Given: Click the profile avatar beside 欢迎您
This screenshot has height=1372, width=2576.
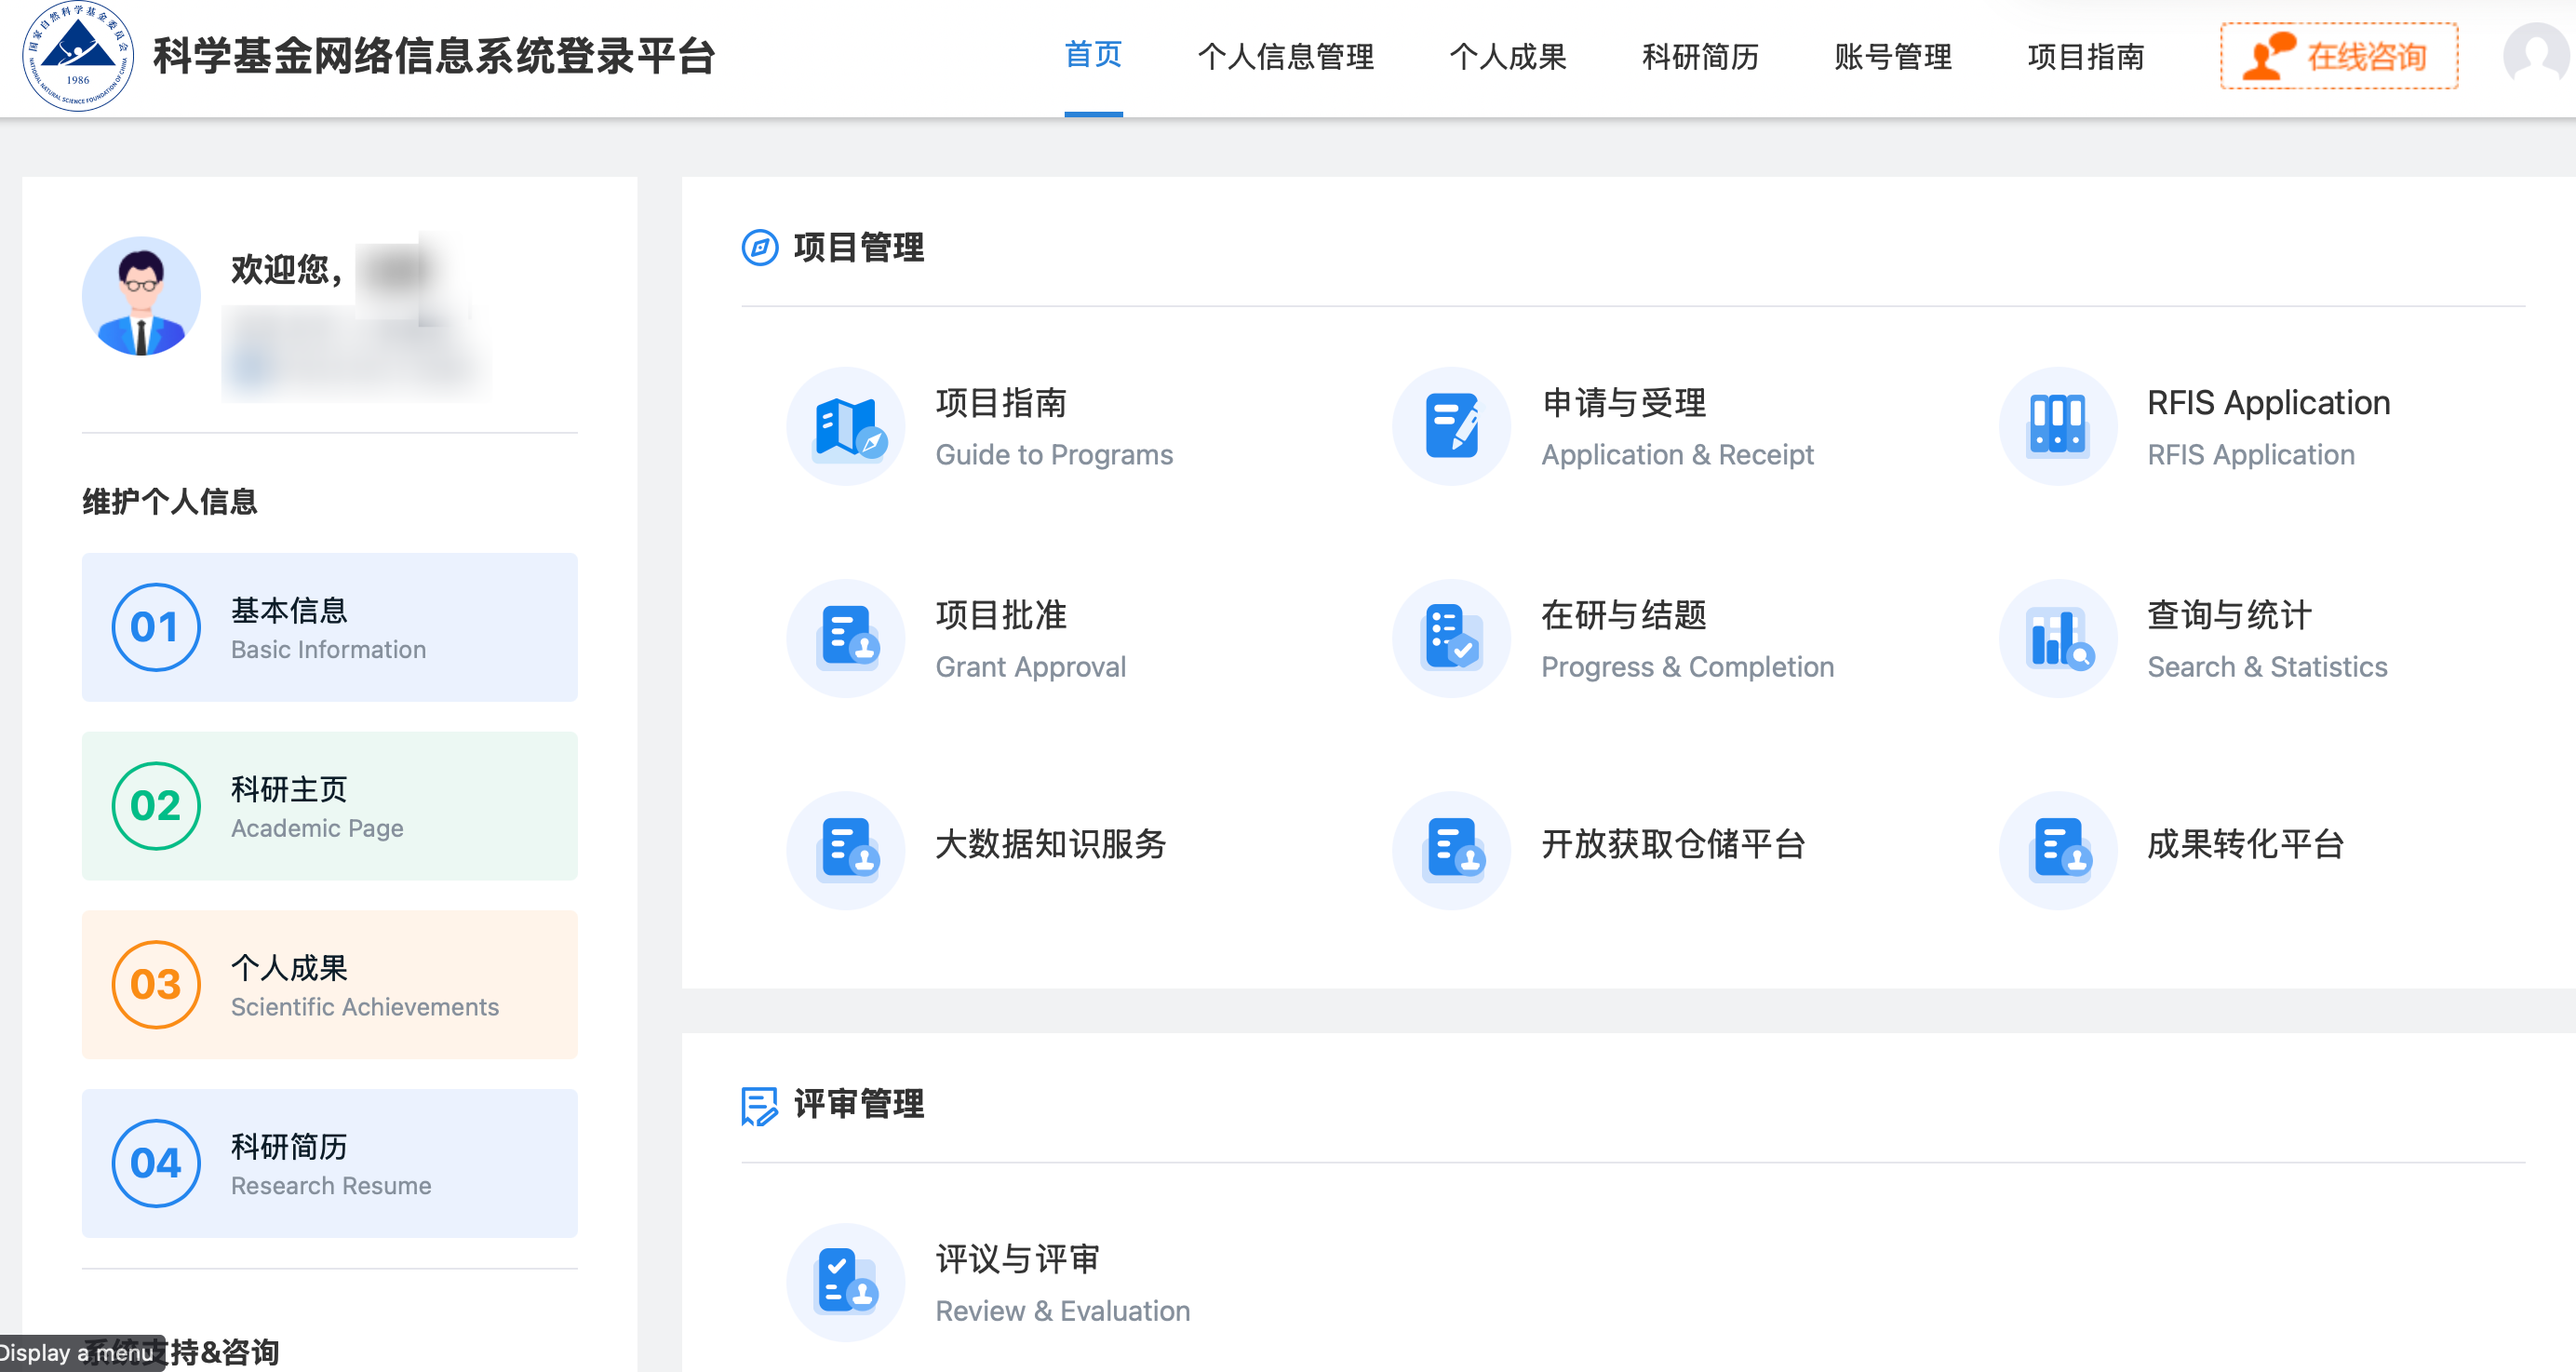Looking at the screenshot, I should [x=141, y=296].
